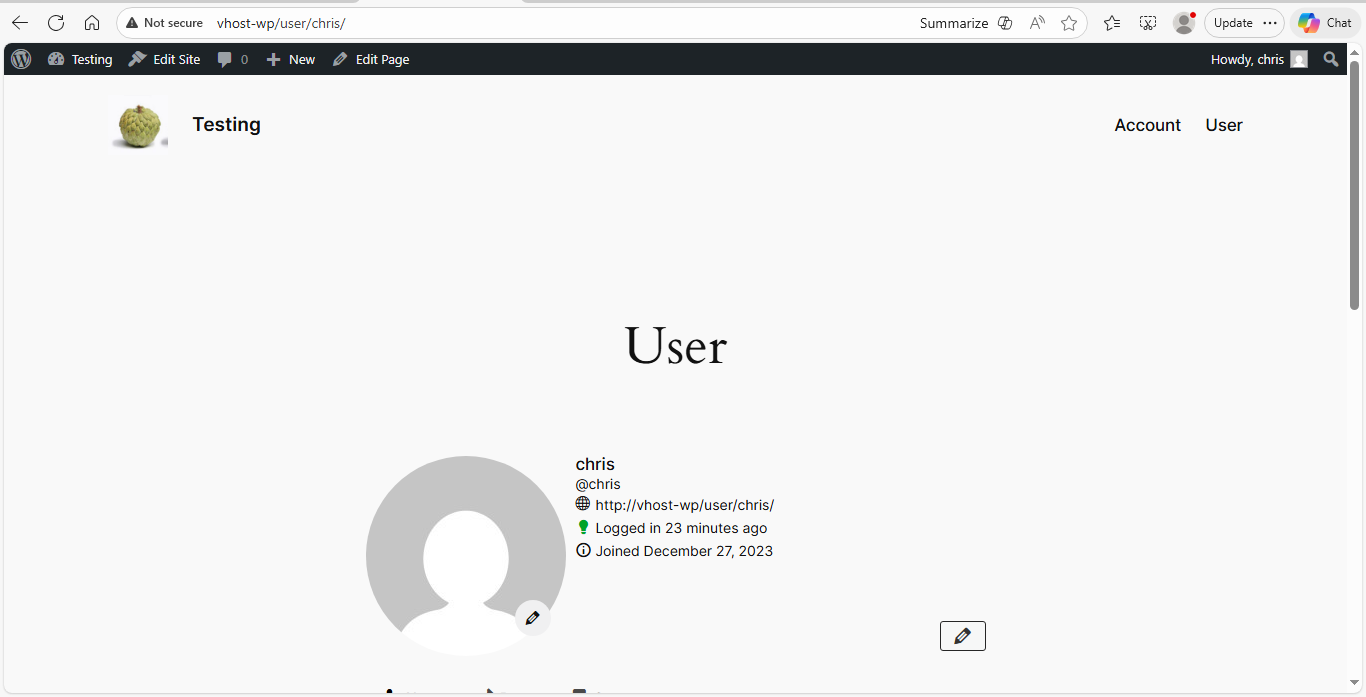Click the Testing site title

coord(226,124)
